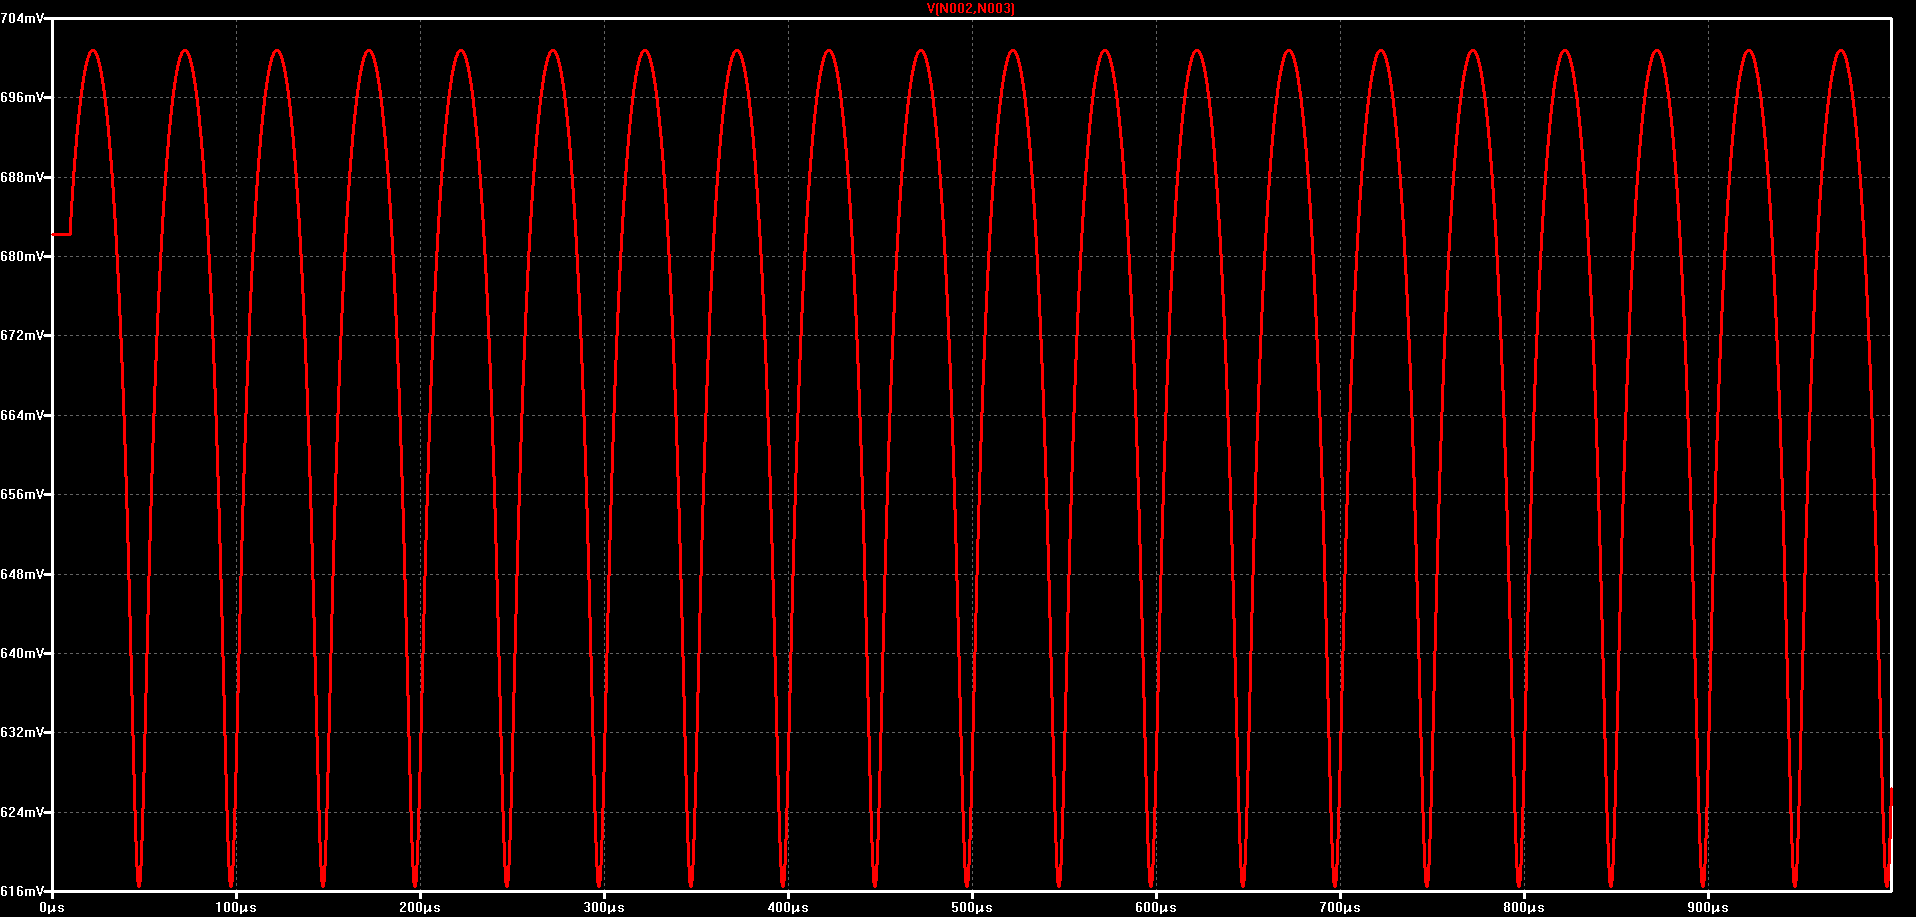Viewport: 1916px width, 917px height.
Task: Select the 700µs label on the time axis
Action: coord(1340,907)
